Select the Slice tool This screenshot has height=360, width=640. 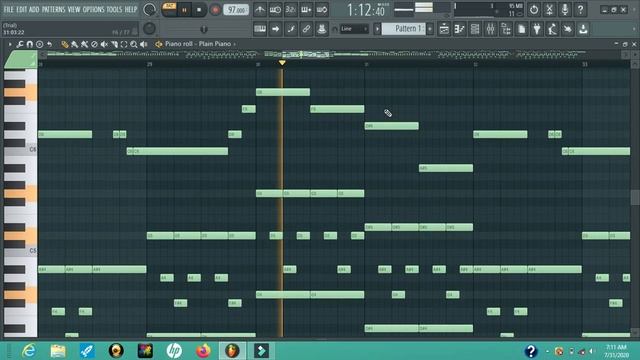[x=114, y=44]
